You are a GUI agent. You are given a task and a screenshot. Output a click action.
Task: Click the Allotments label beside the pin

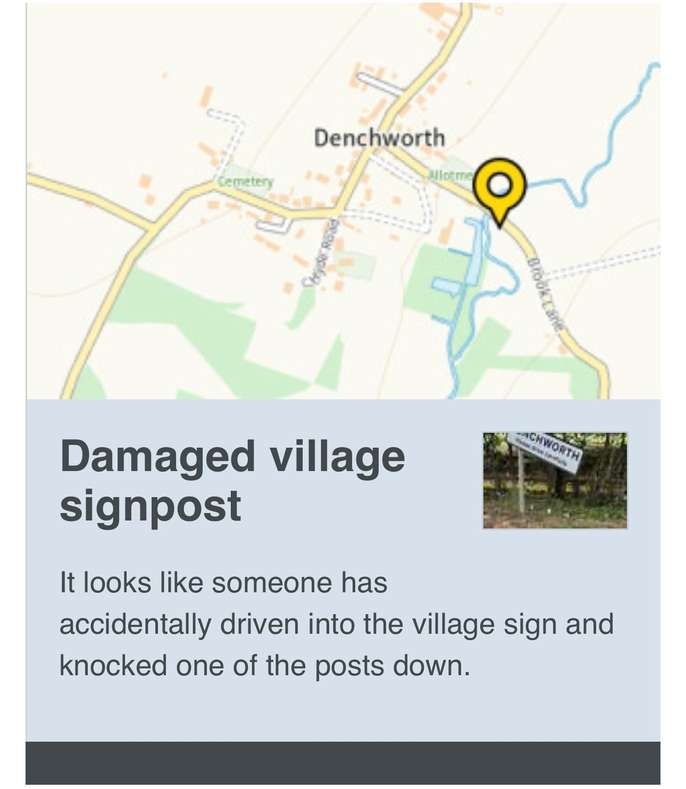click(444, 174)
